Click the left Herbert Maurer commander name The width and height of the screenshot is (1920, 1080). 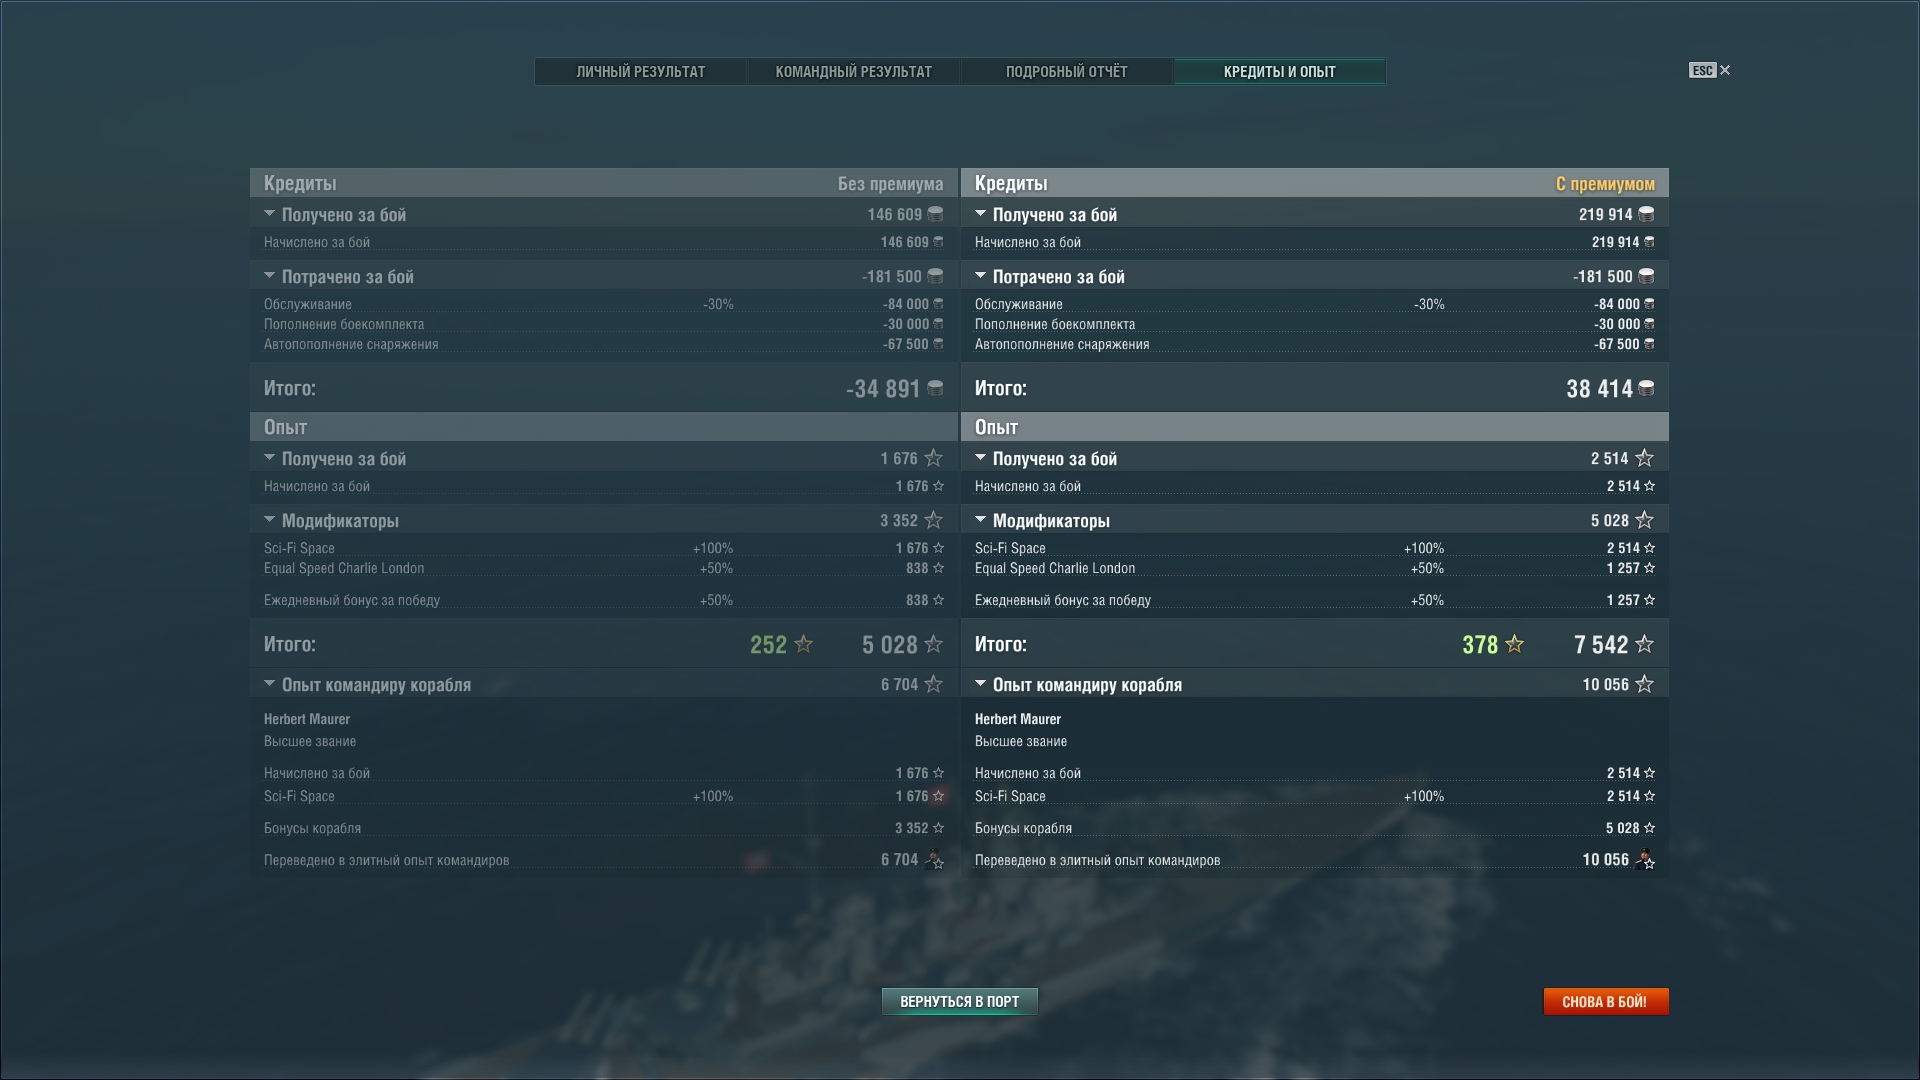pos(306,719)
